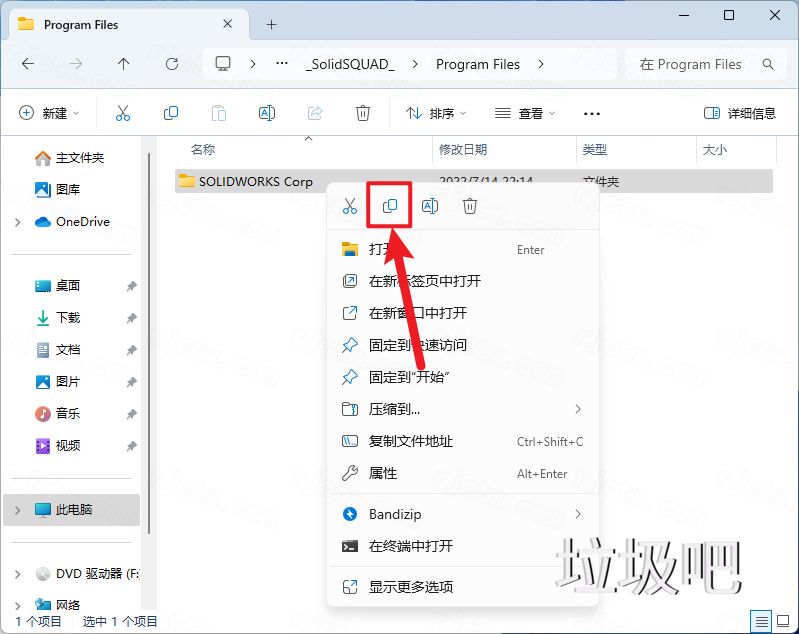Screen dimensions: 799x634
Task: Go up one folder level
Action: pos(123,64)
